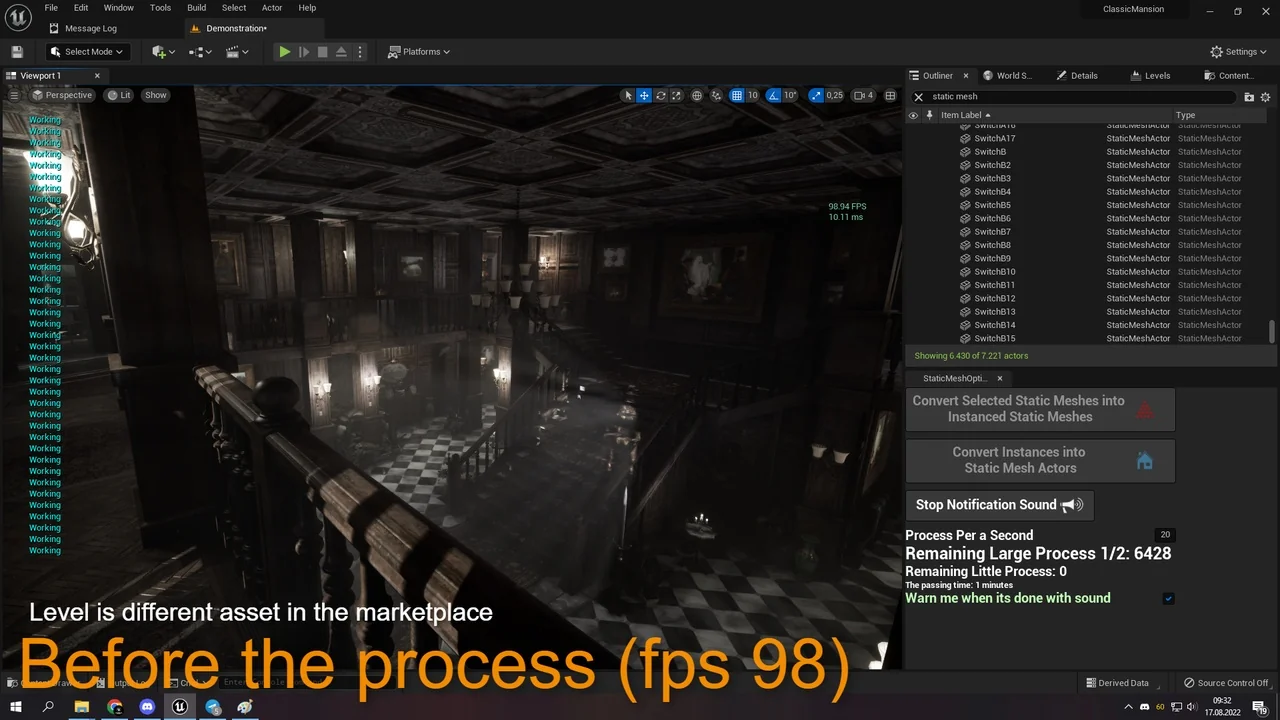1280x720 pixels.
Task: Click the Save Current Level icon
Action: click(17, 51)
